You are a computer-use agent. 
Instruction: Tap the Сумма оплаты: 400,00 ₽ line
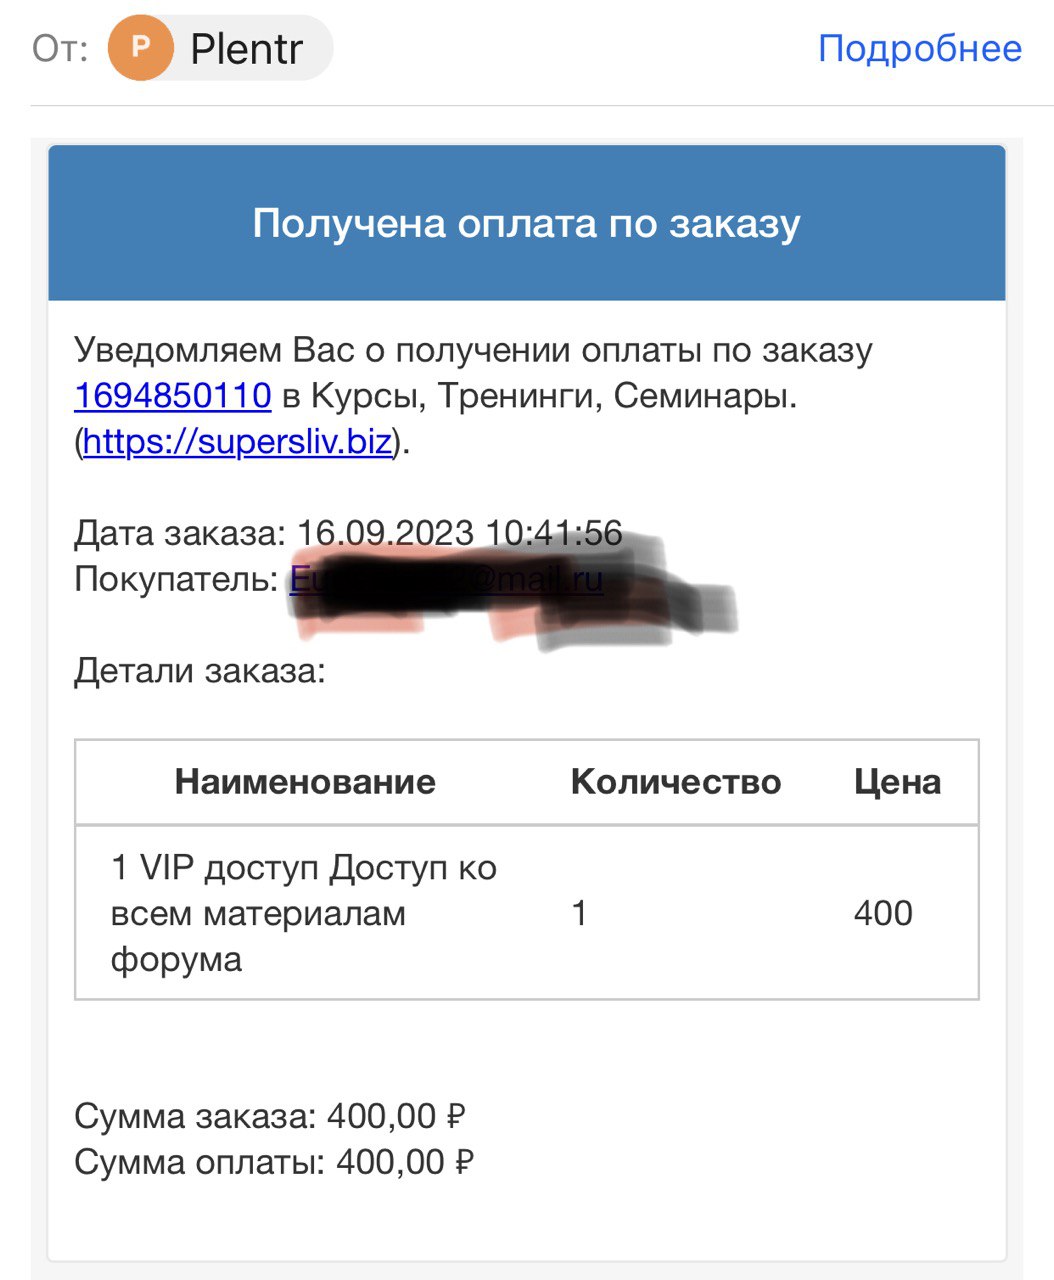click(x=274, y=1162)
